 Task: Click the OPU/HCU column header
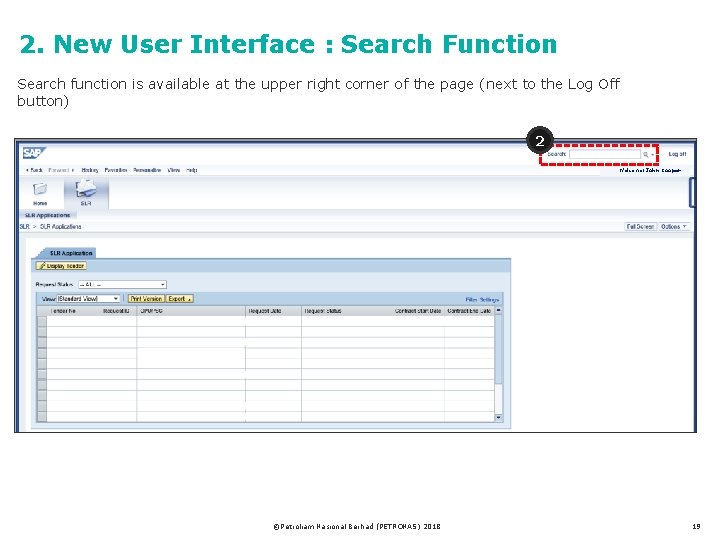click(x=152, y=311)
